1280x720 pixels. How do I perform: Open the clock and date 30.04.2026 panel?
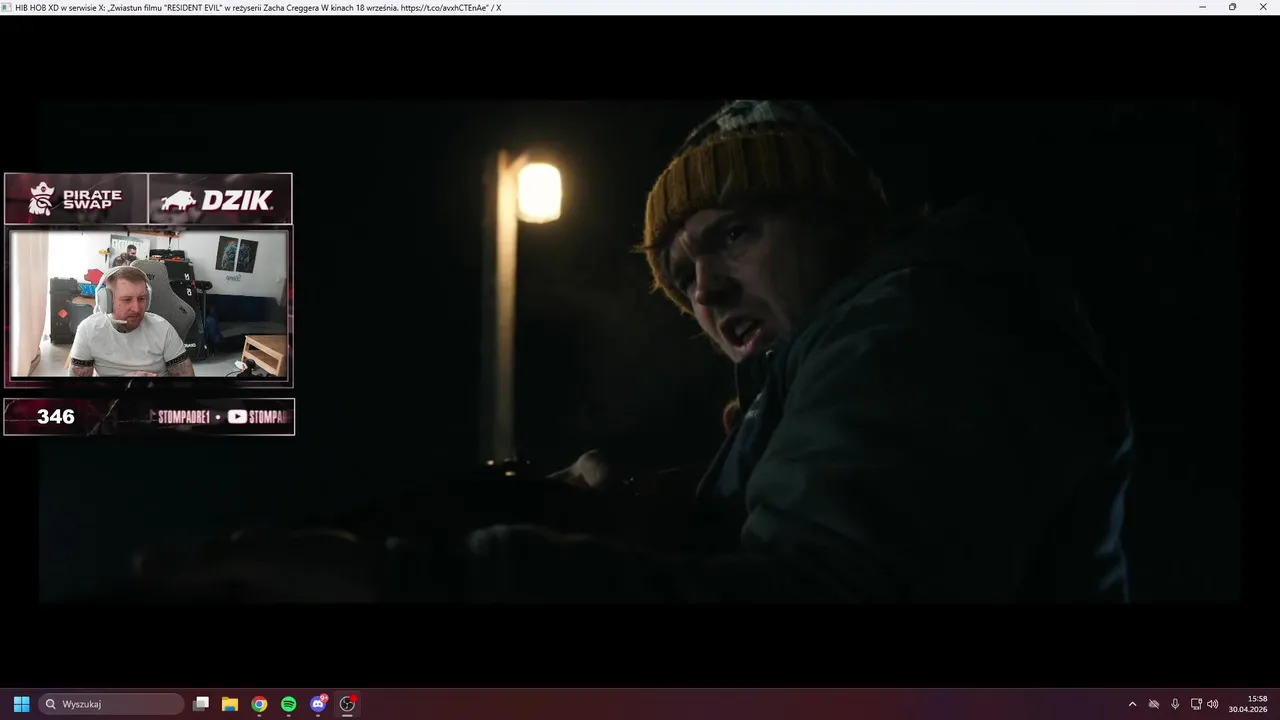pos(1249,704)
